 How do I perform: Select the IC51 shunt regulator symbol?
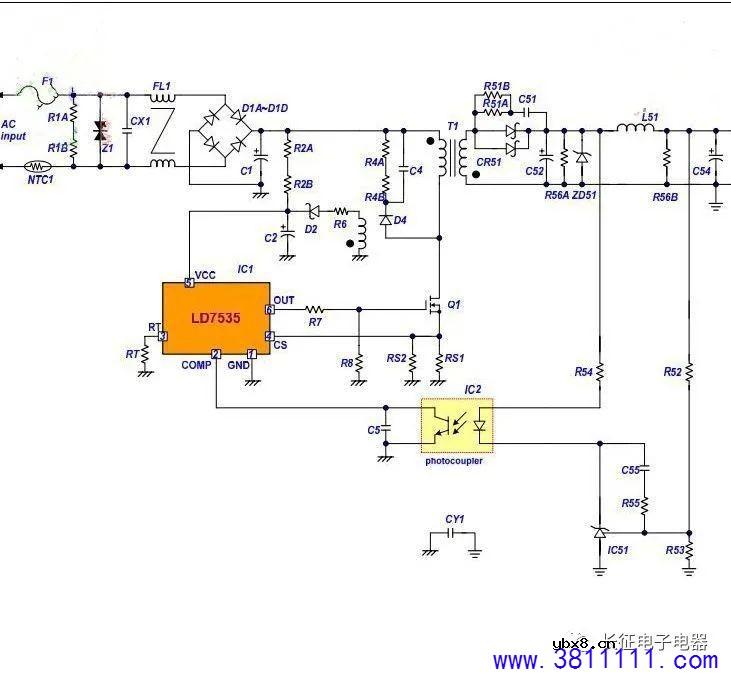tap(600, 533)
